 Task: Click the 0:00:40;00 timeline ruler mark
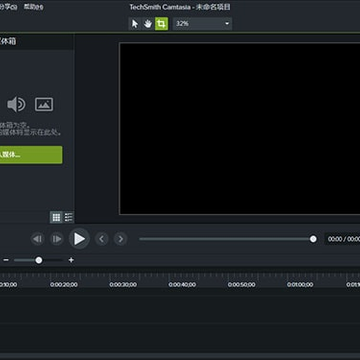click(182, 285)
